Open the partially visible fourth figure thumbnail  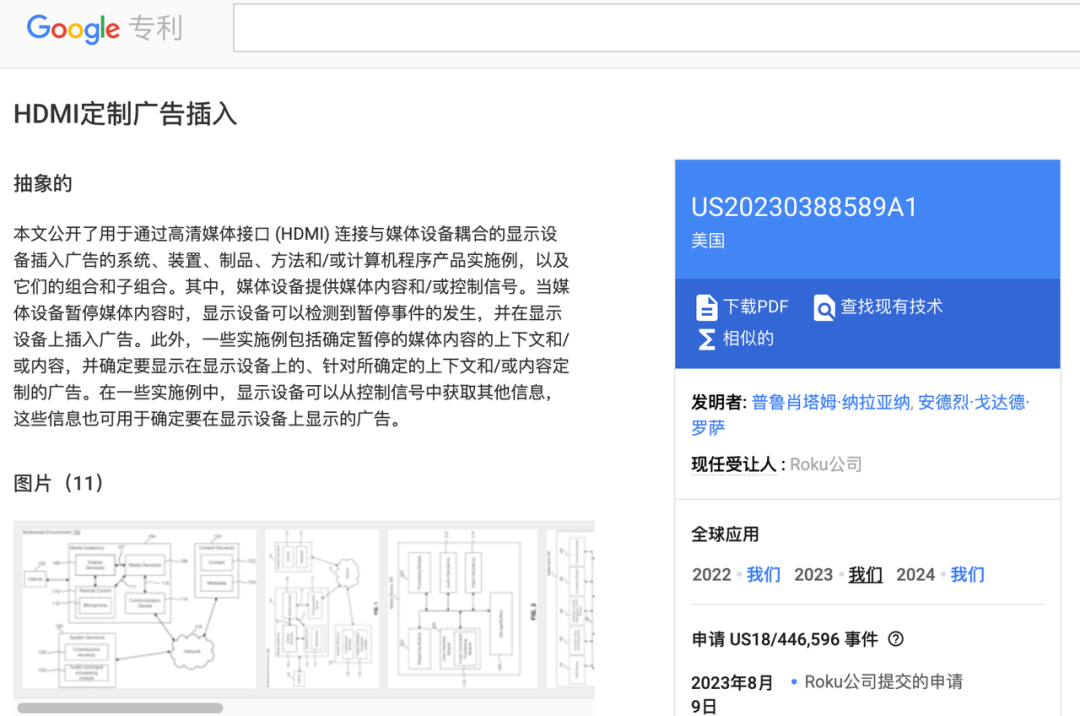click(x=570, y=609)
